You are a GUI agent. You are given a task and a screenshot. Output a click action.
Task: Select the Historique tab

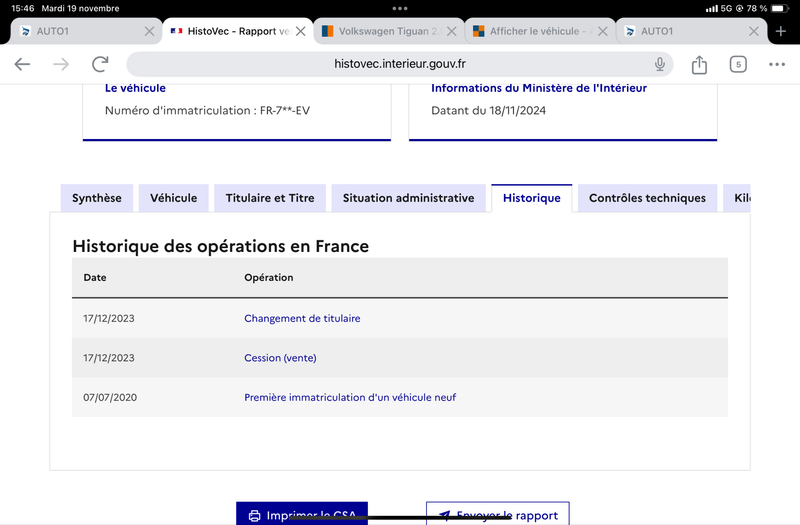pyautogui.click(x=532, y=198)
